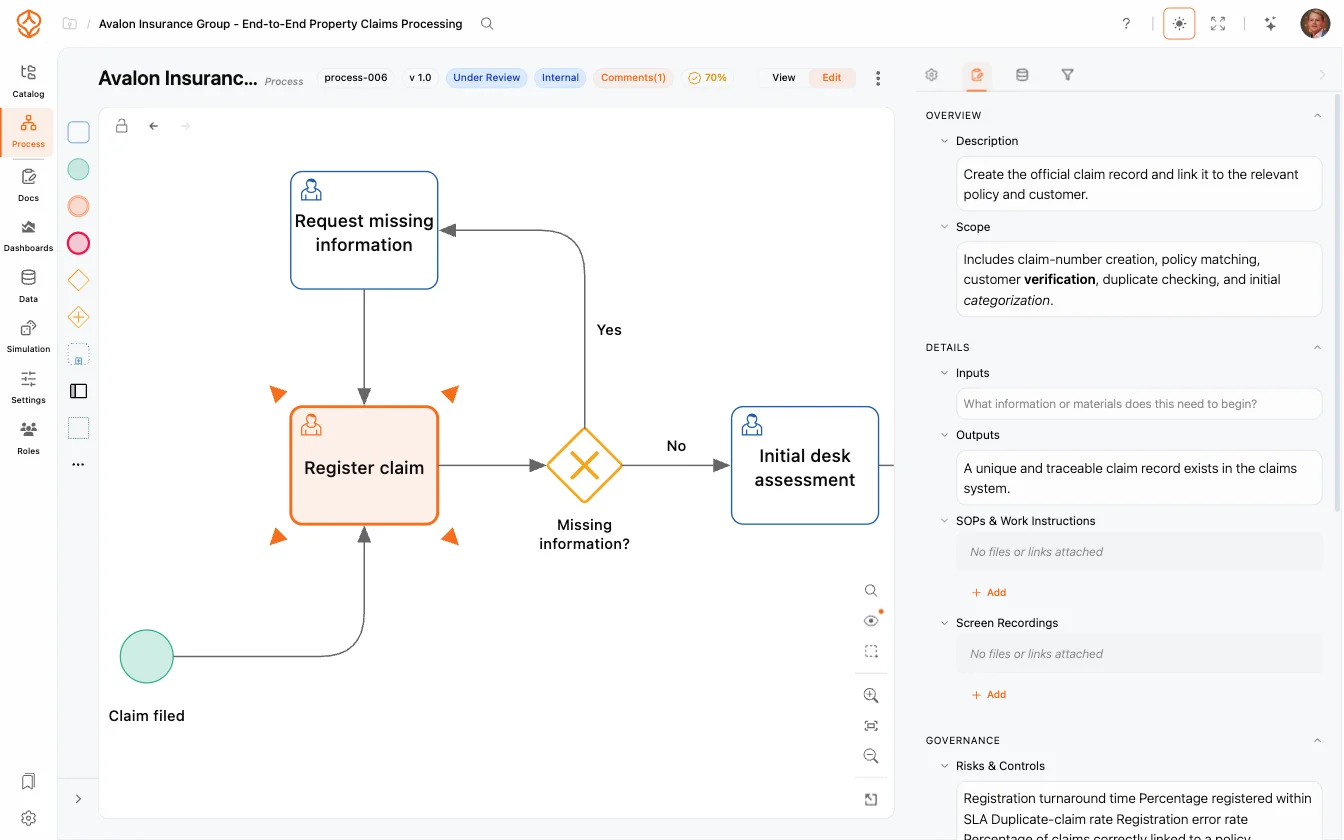Click the folder icon in the breadcrumb
This screenshot has width=1344, height=840.
69,24
